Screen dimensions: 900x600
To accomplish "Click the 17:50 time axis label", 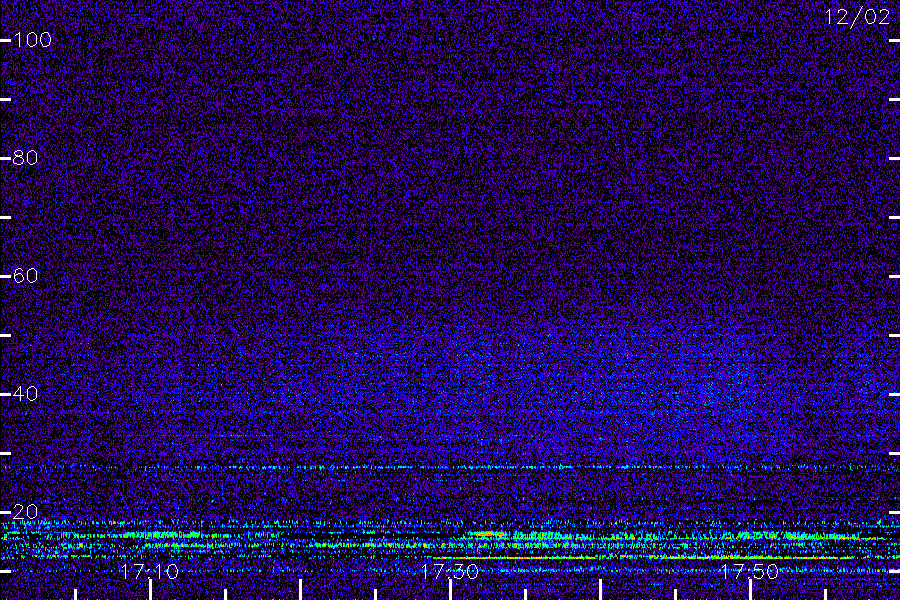I will point(750,571).
